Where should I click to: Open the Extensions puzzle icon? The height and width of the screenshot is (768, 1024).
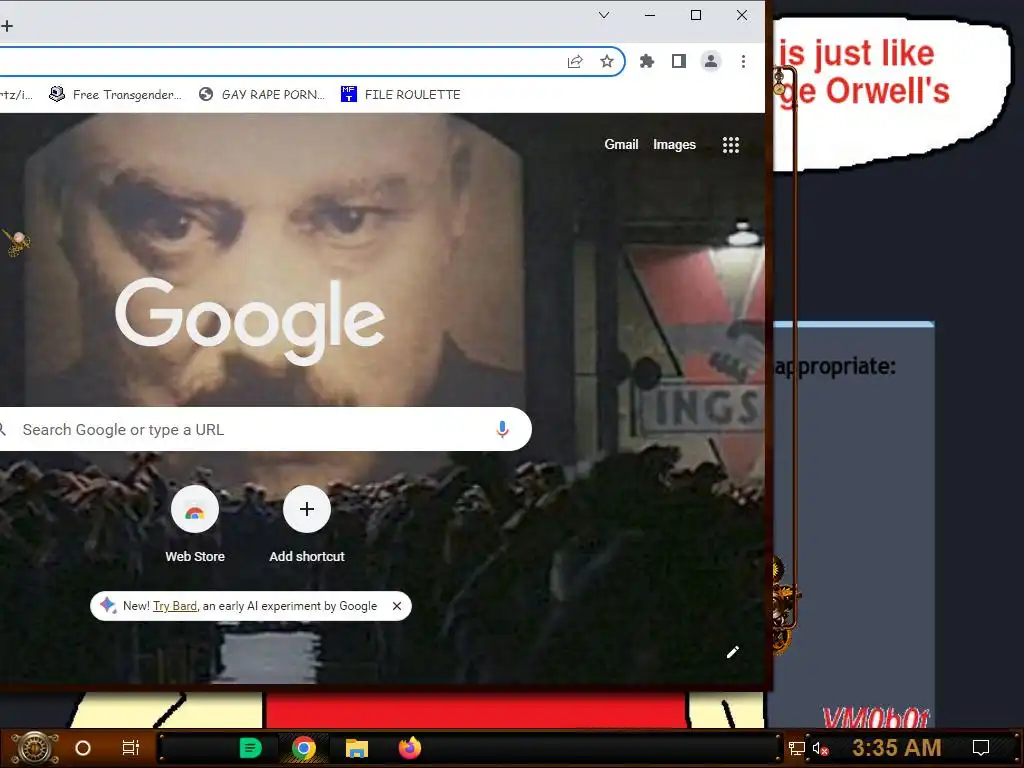click(647, 61)
